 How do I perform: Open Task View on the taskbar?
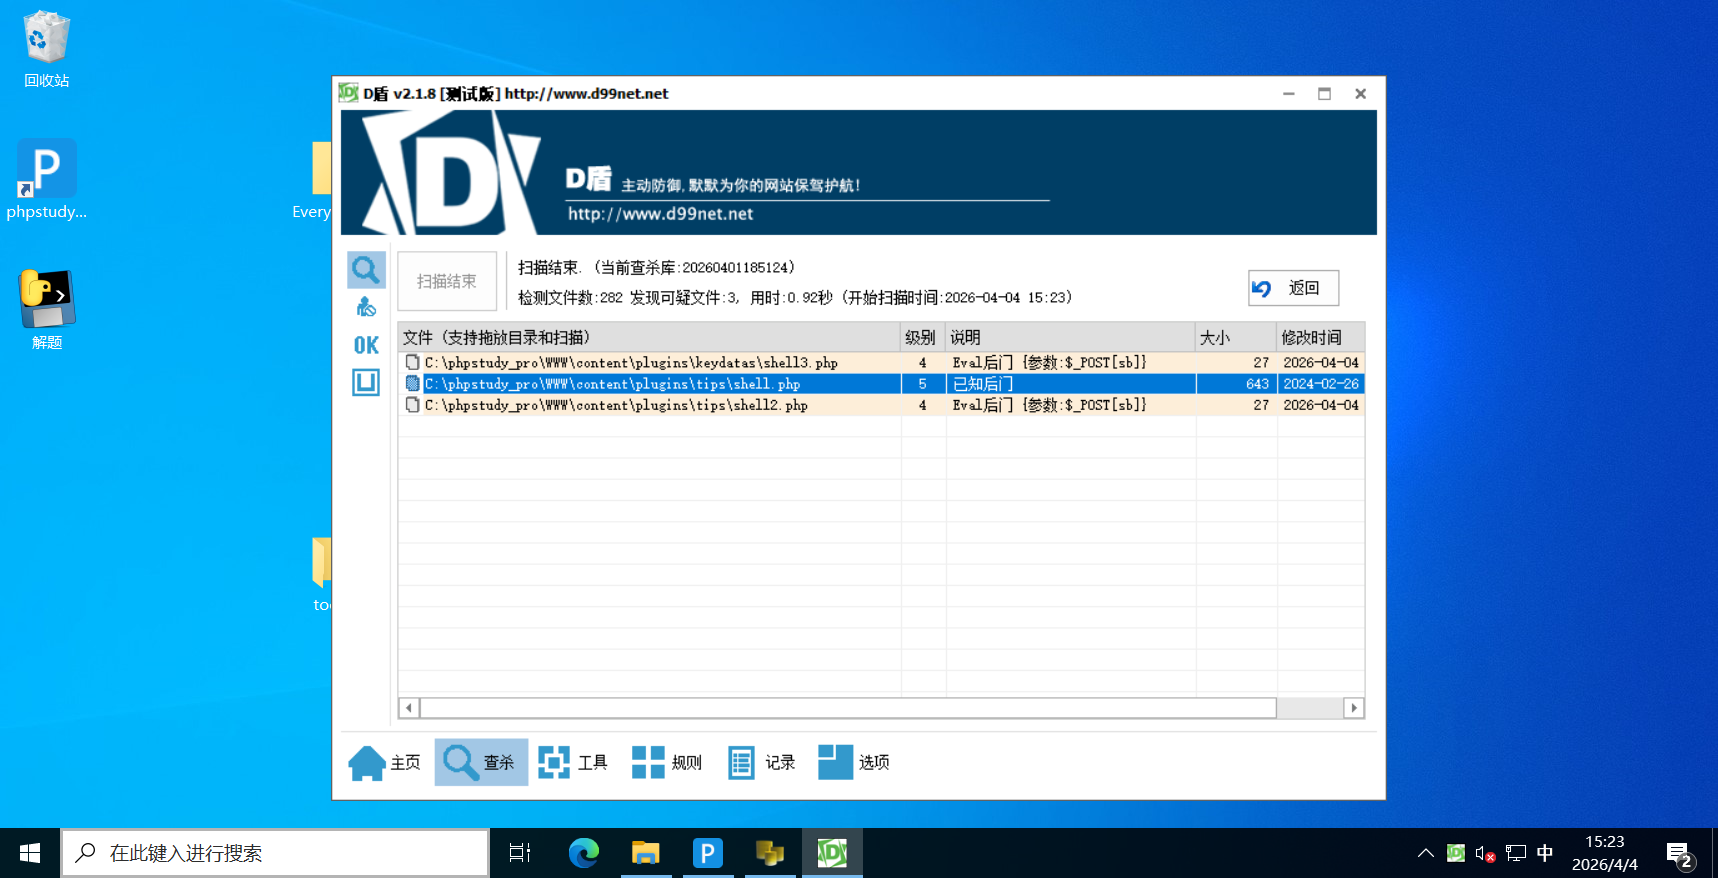520,853
